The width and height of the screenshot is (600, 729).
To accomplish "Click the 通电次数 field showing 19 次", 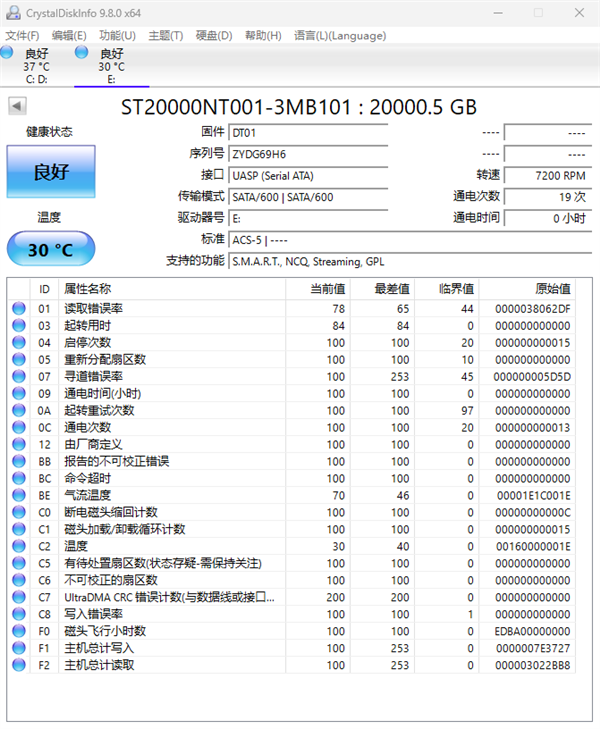I will click(548, 197).
